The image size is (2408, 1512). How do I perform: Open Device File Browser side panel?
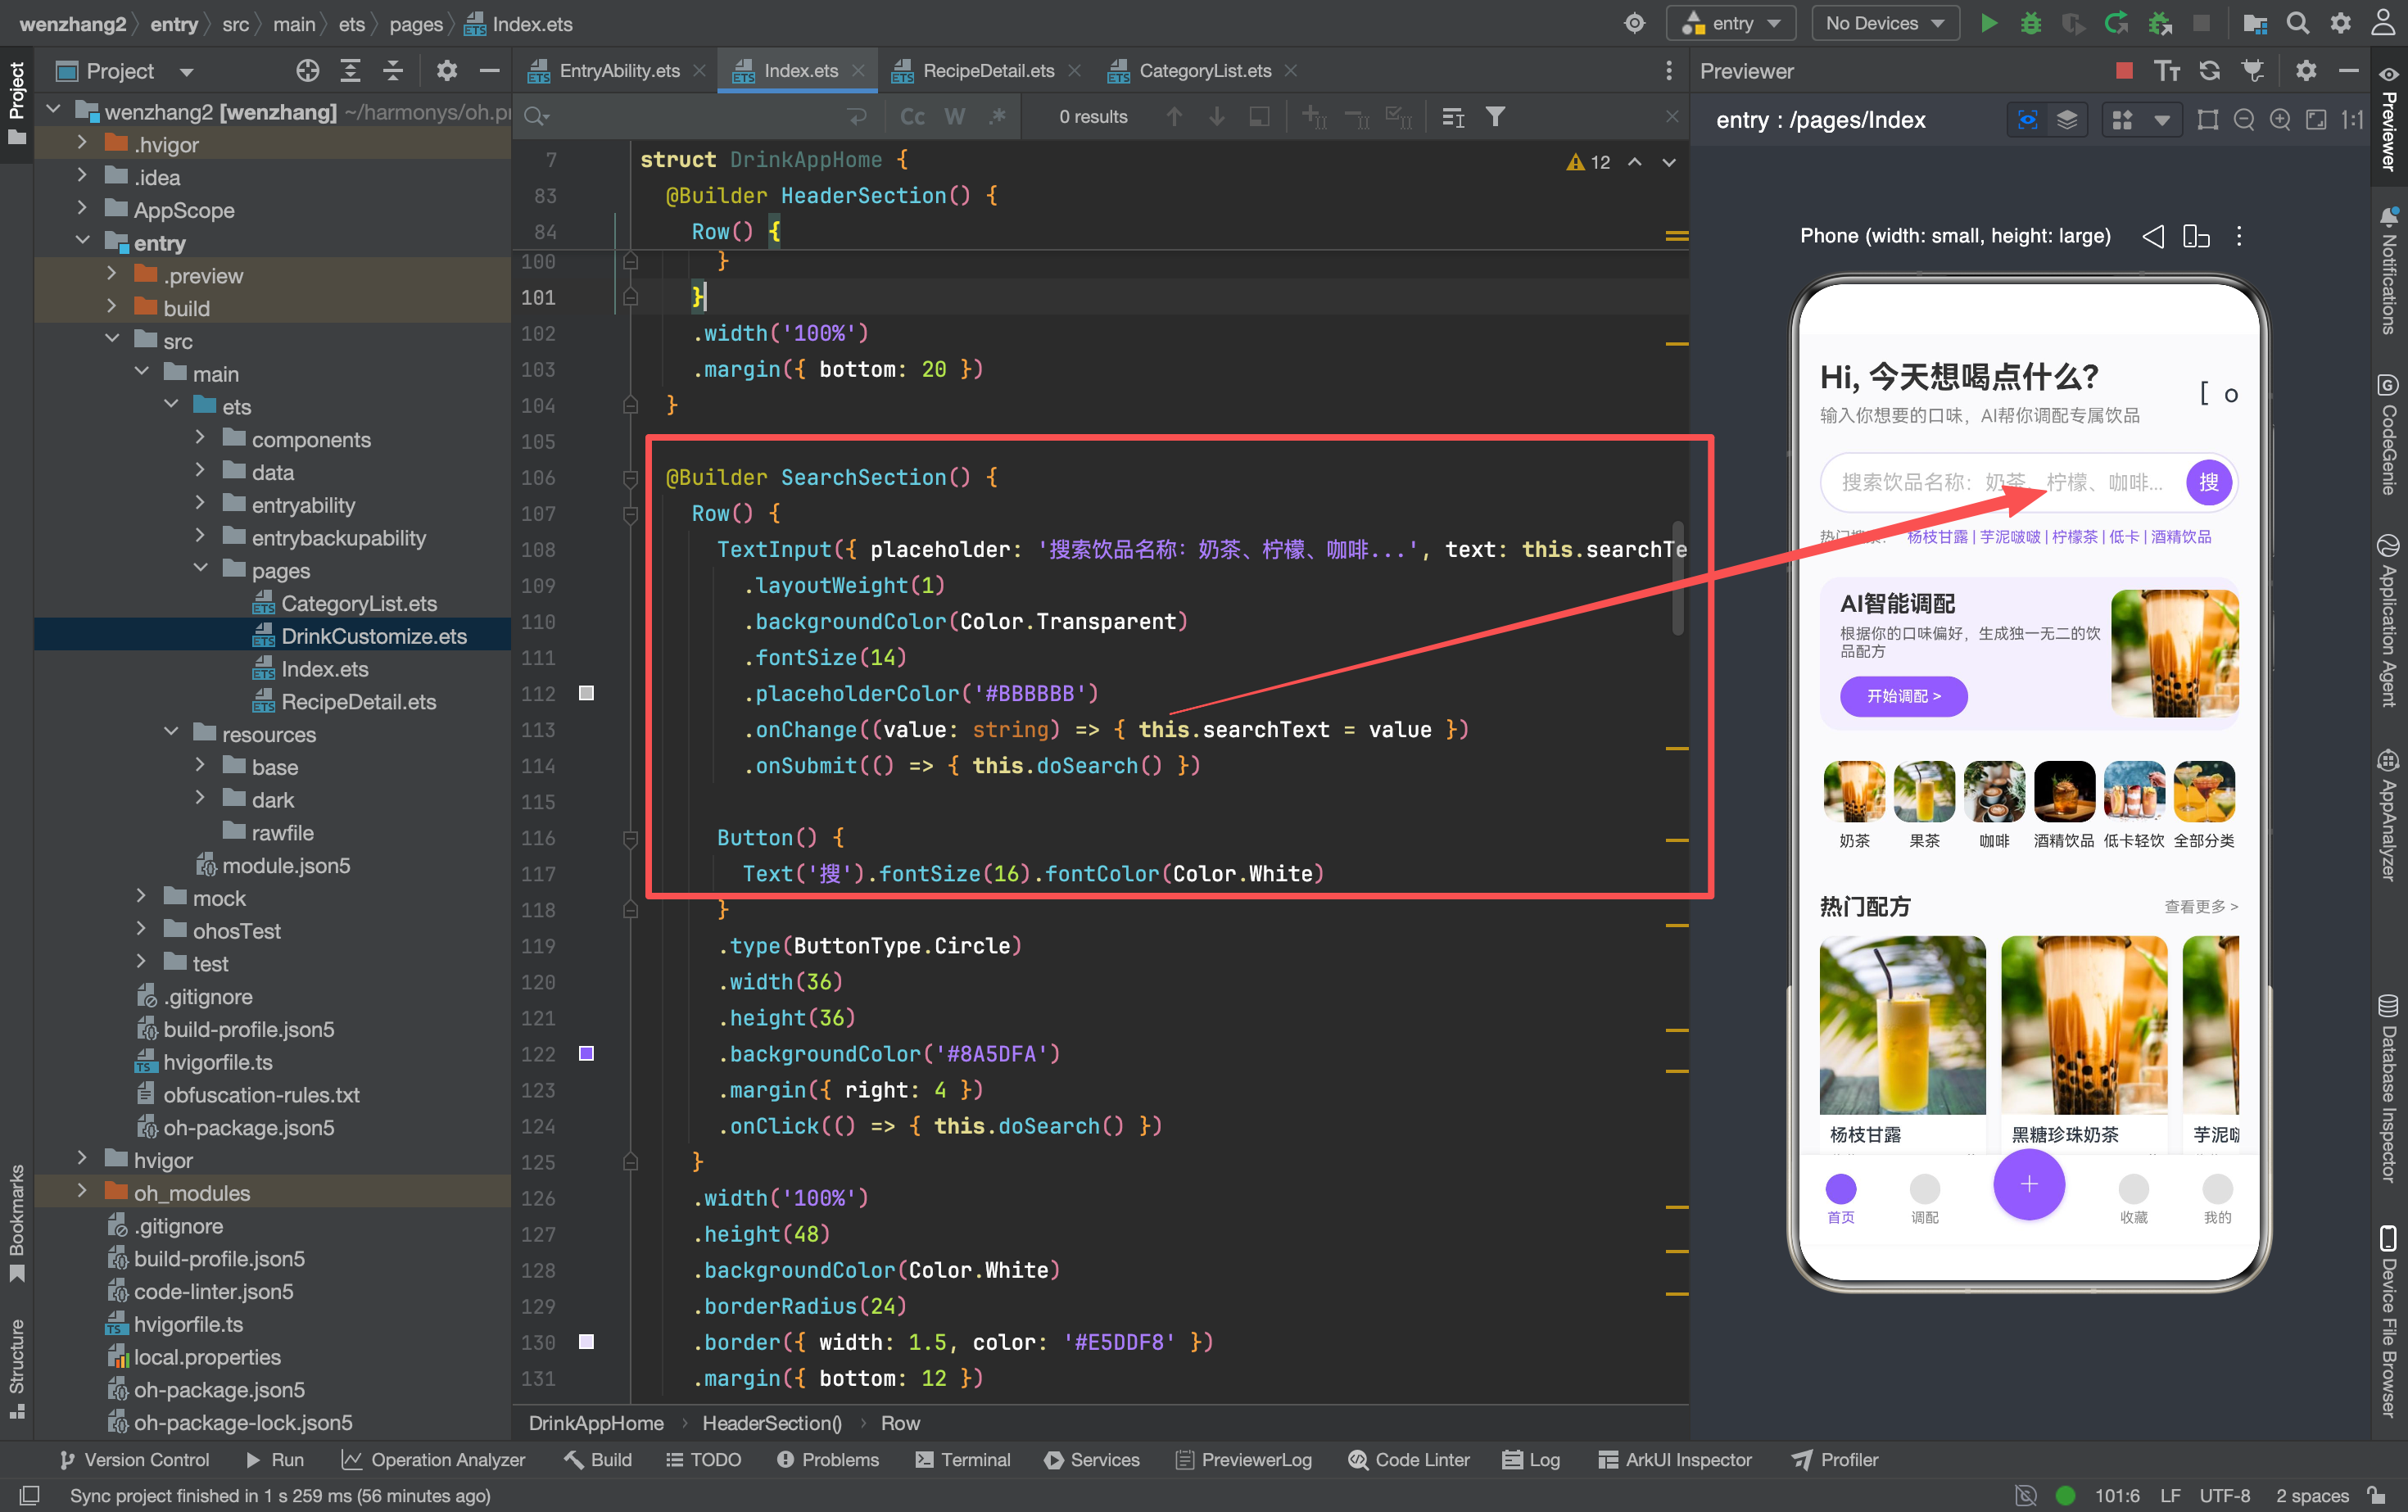[2388, 1320]
